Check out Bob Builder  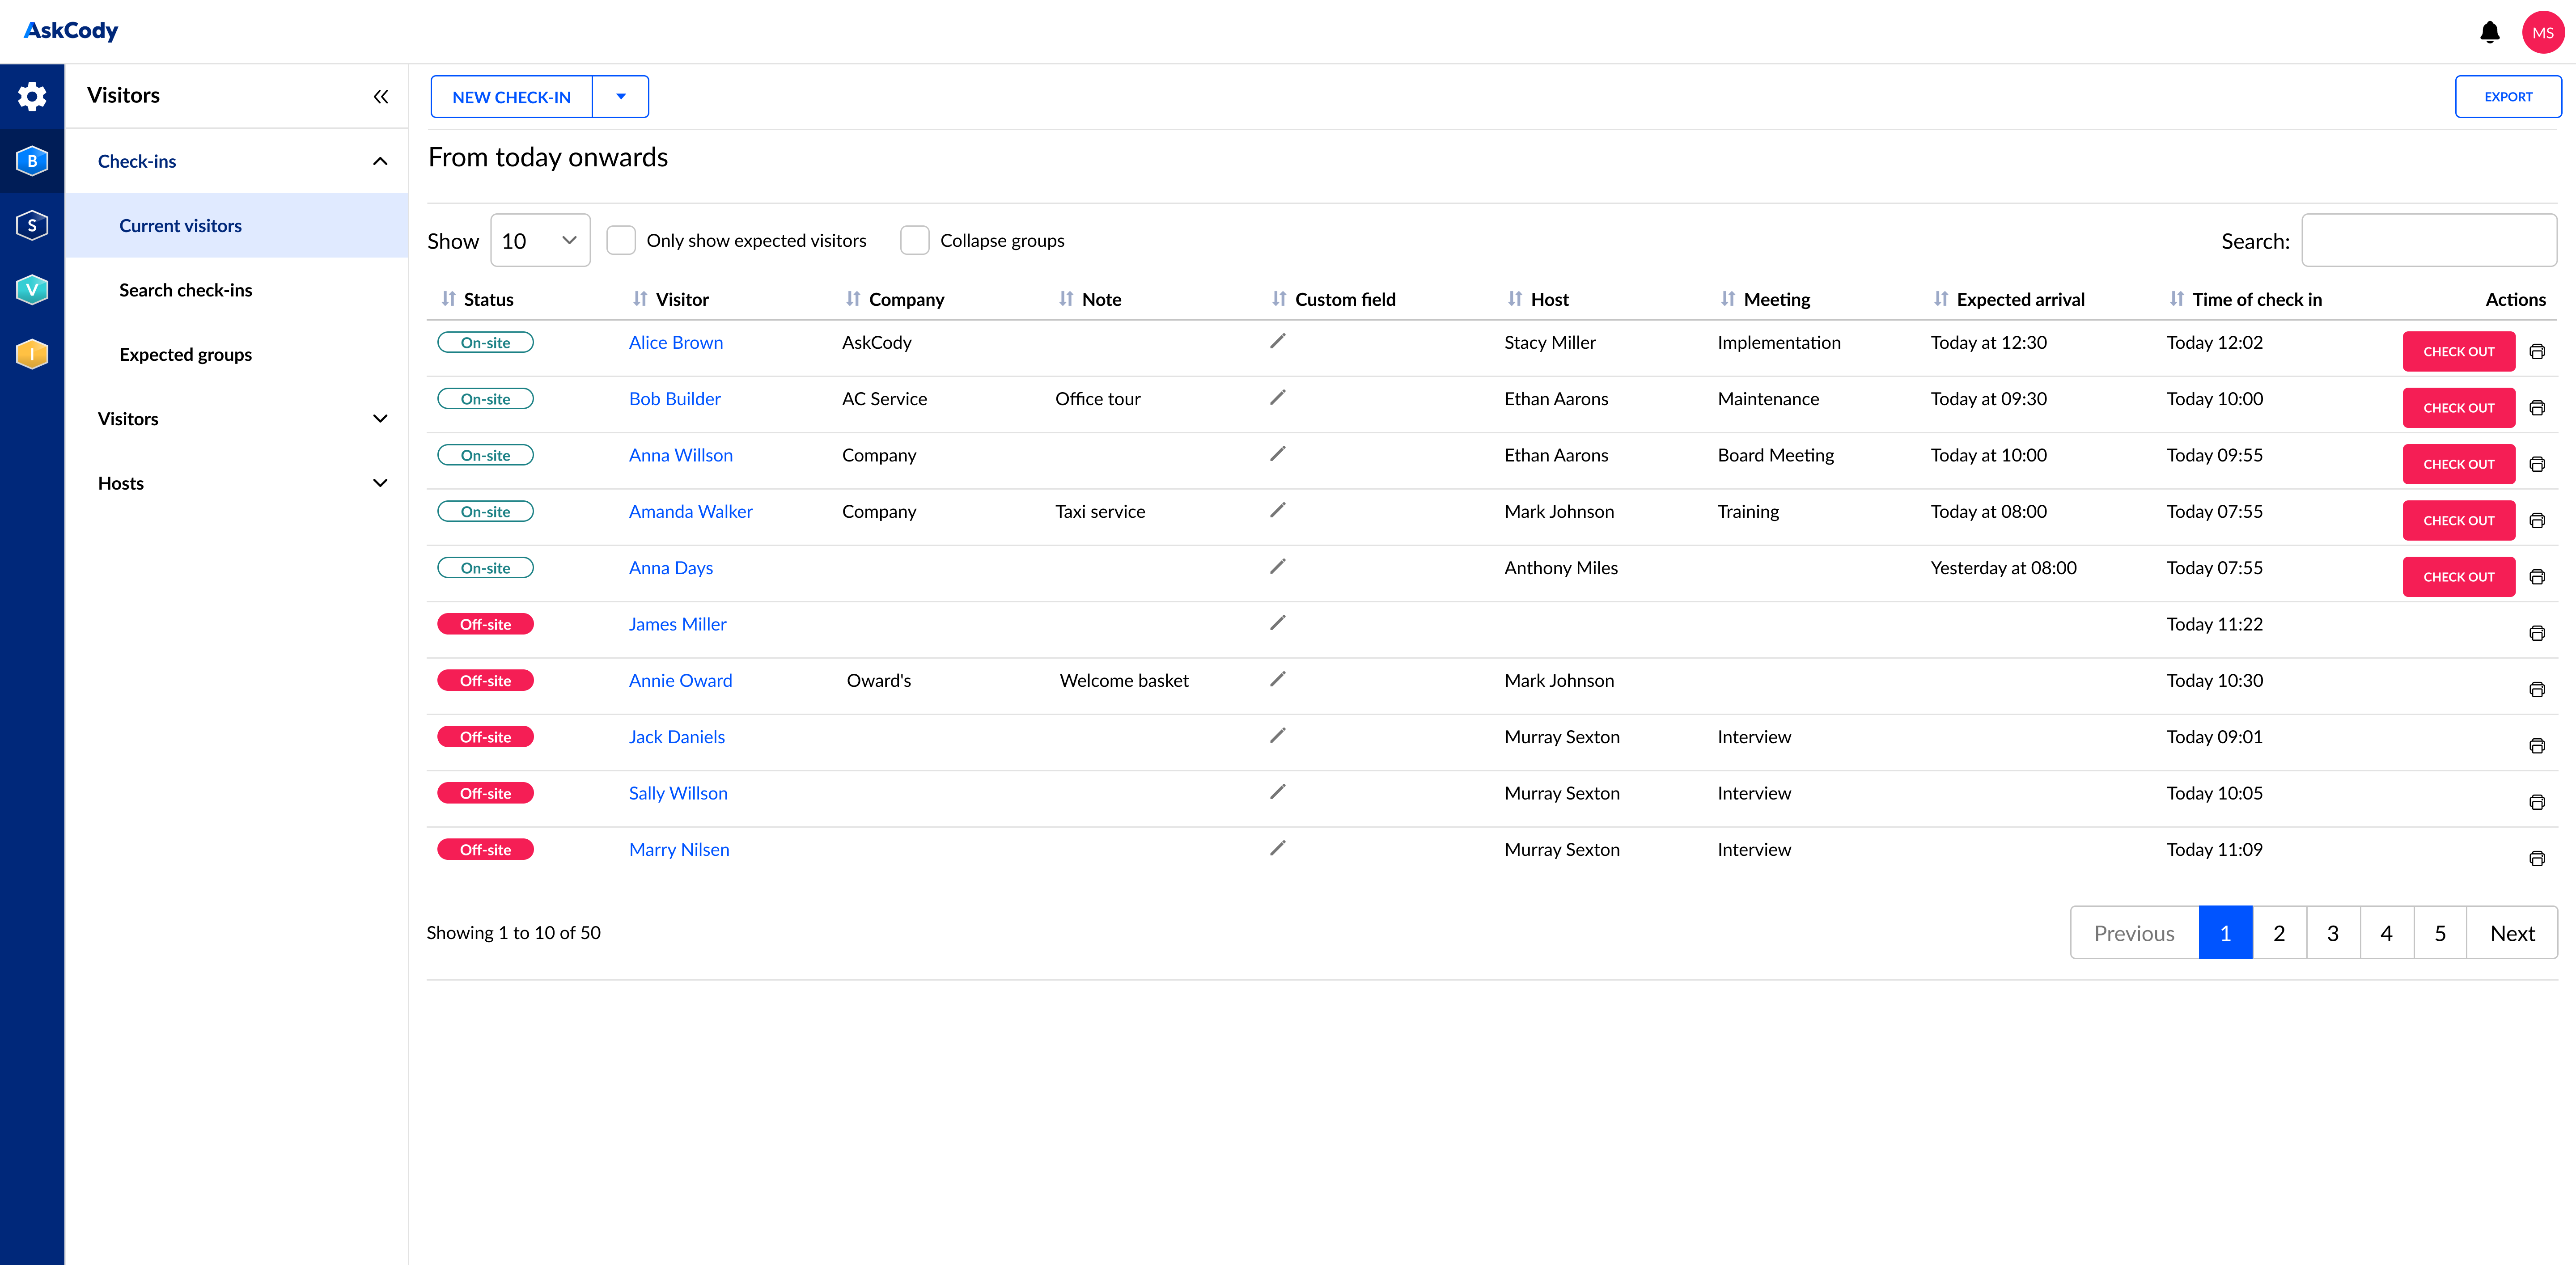click(2458, 408)
